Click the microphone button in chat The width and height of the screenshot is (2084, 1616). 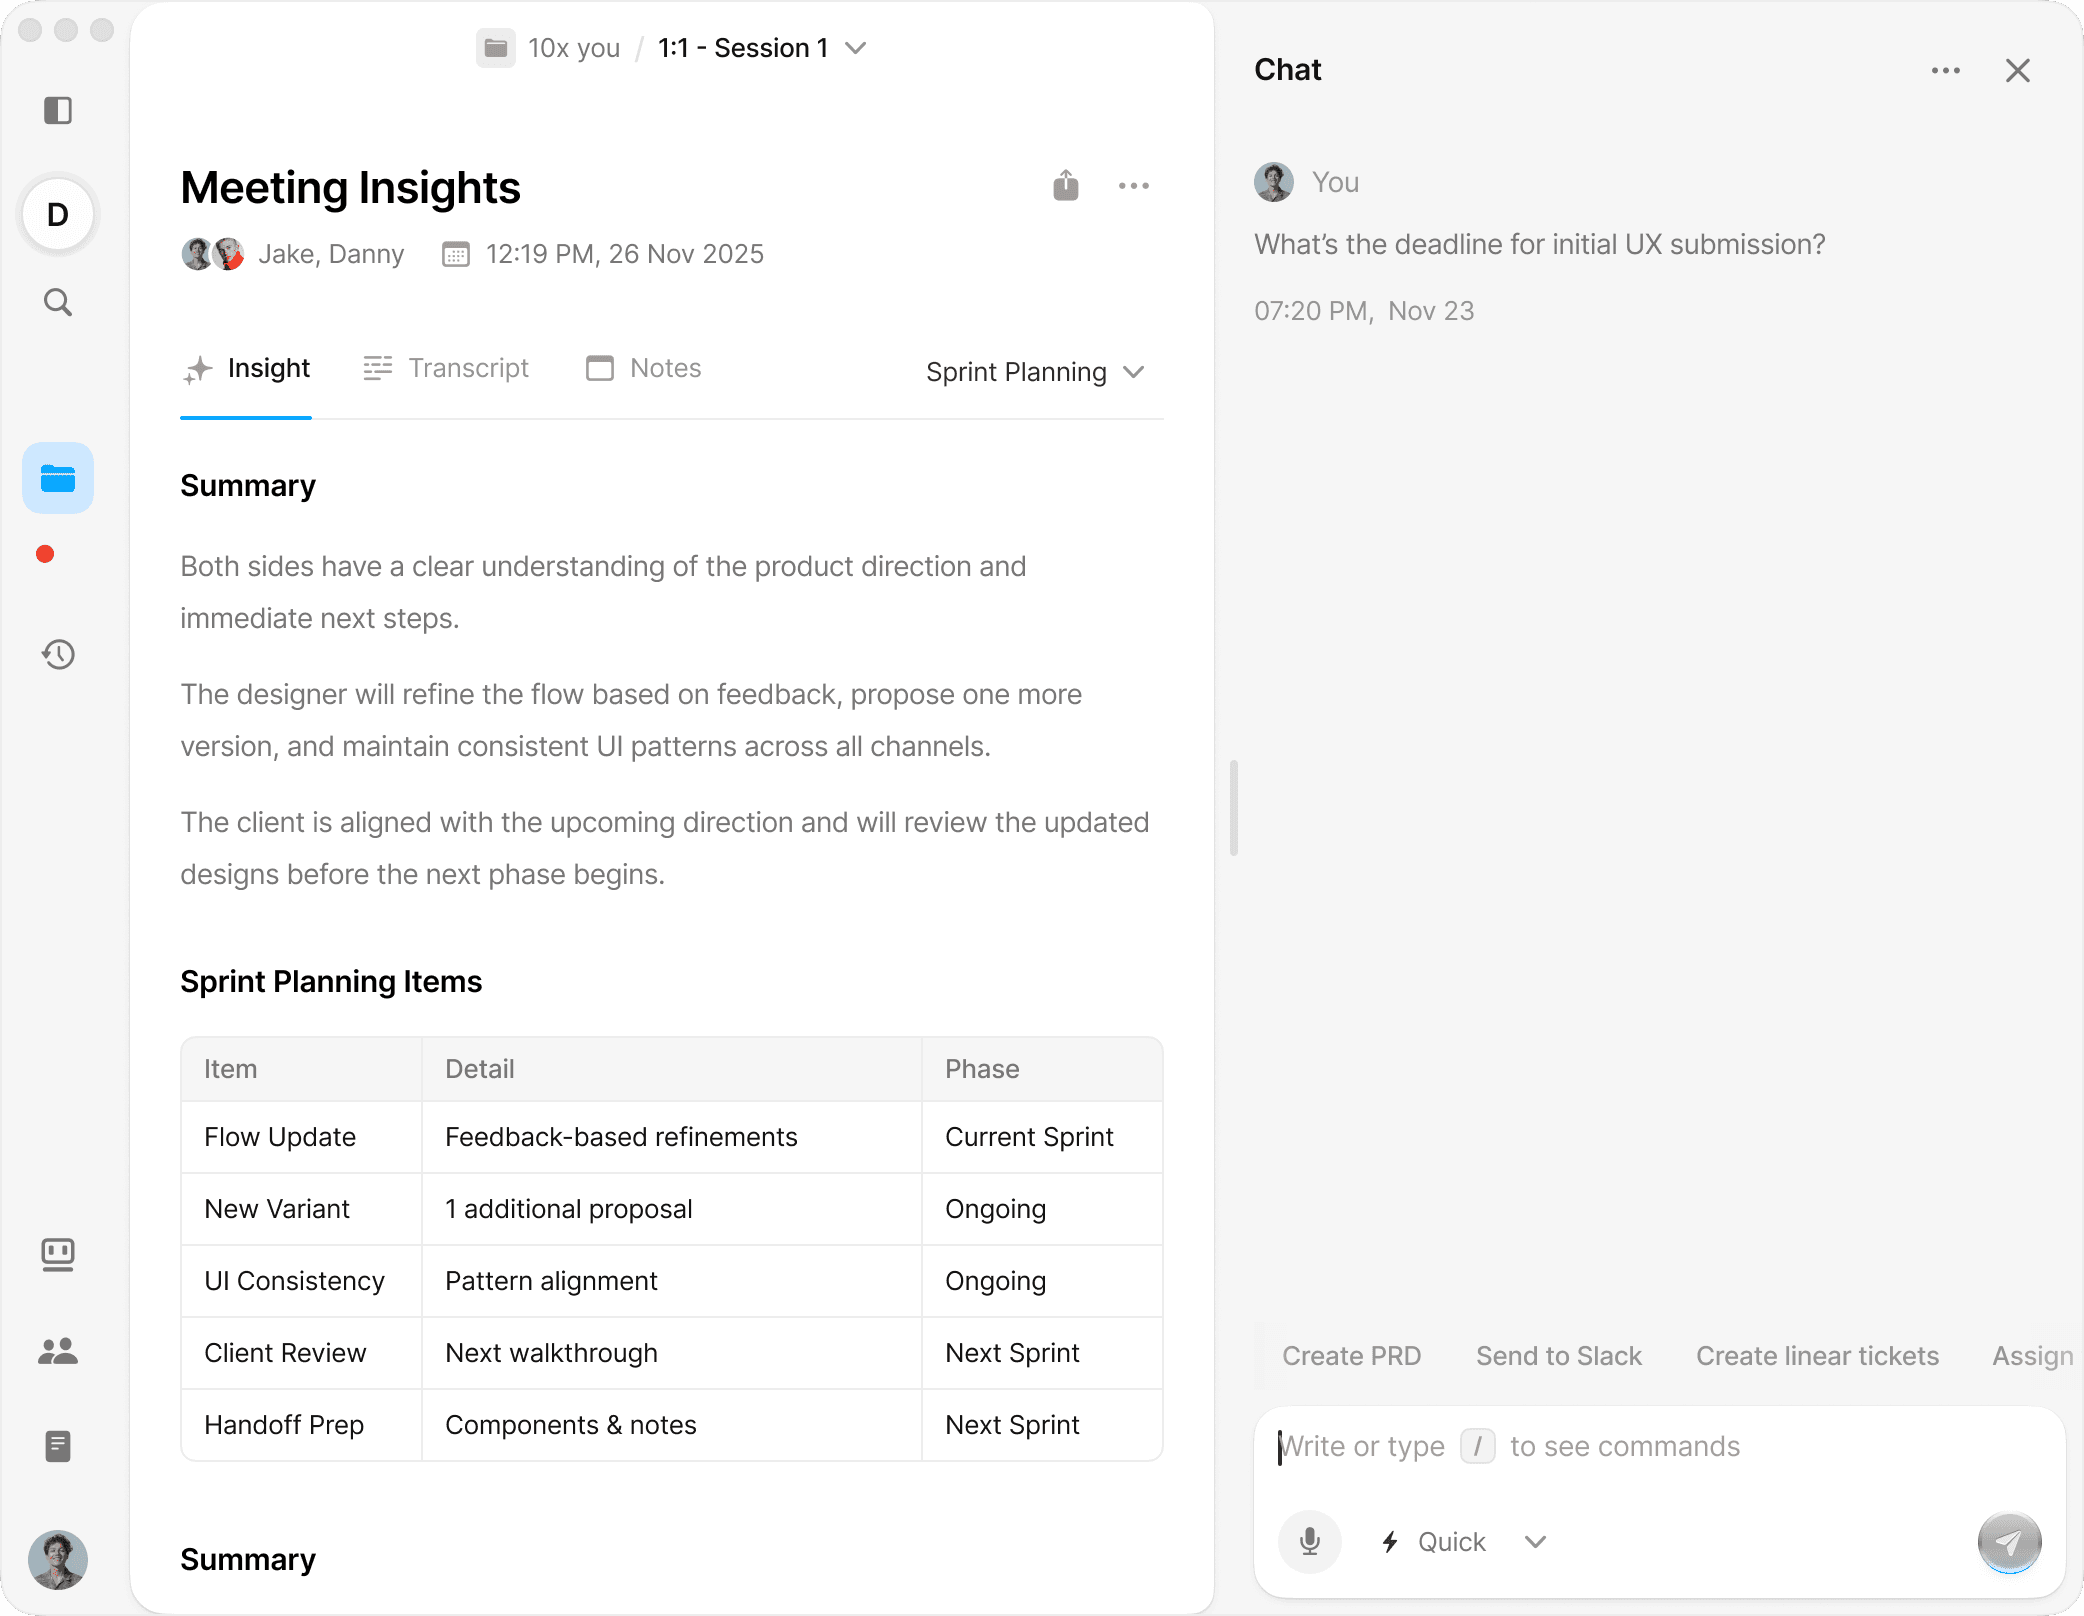pos(1309,1541)
